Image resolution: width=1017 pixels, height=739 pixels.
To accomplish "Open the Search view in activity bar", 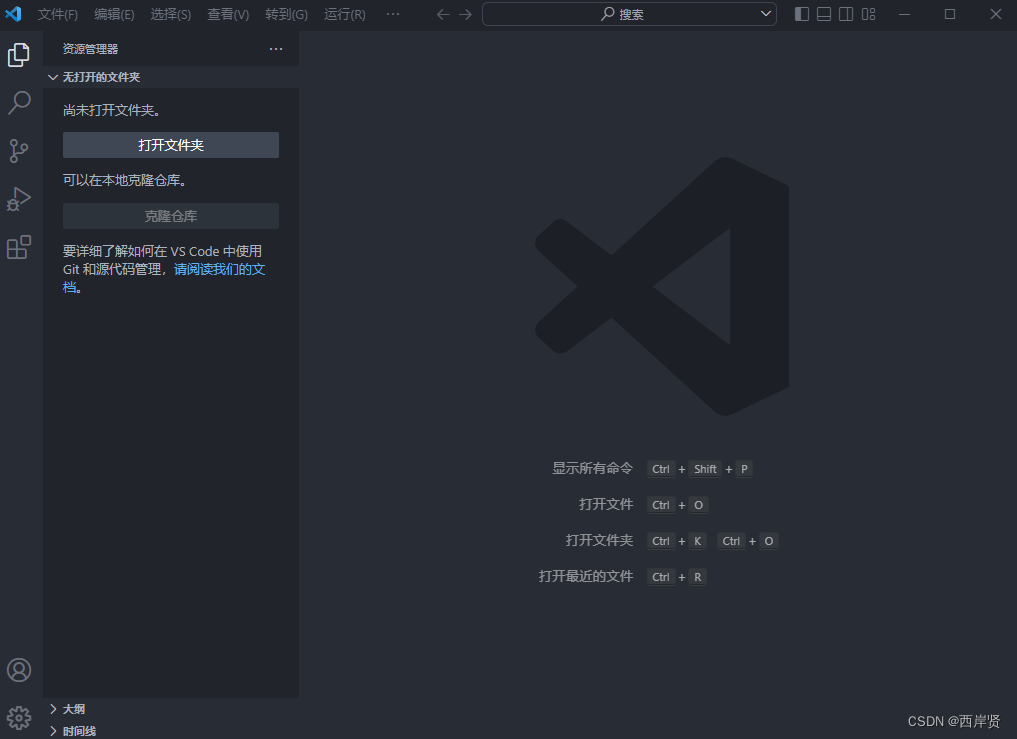I will pos(19,103).
